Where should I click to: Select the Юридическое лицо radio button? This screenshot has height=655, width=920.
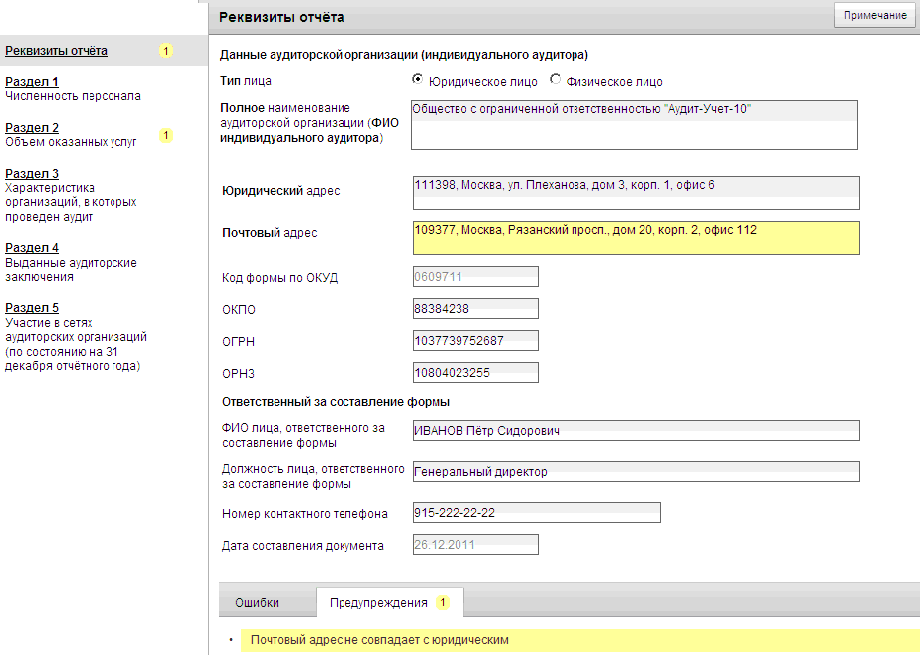point(417,79)
